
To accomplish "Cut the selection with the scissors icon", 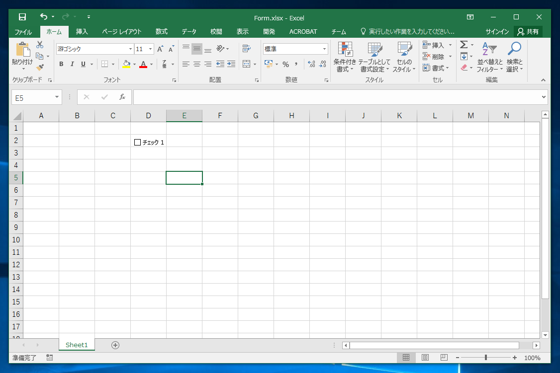I will coord(40,45).
